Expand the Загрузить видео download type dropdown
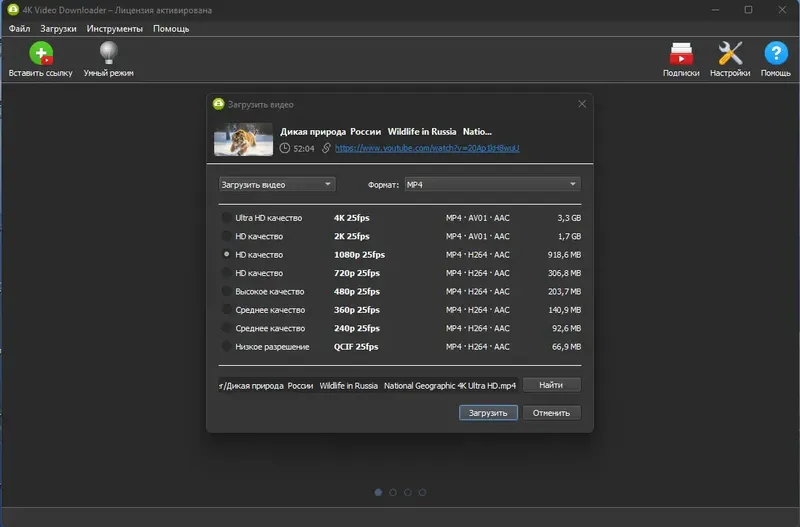 pyautogui.click(x=277, y=184)
